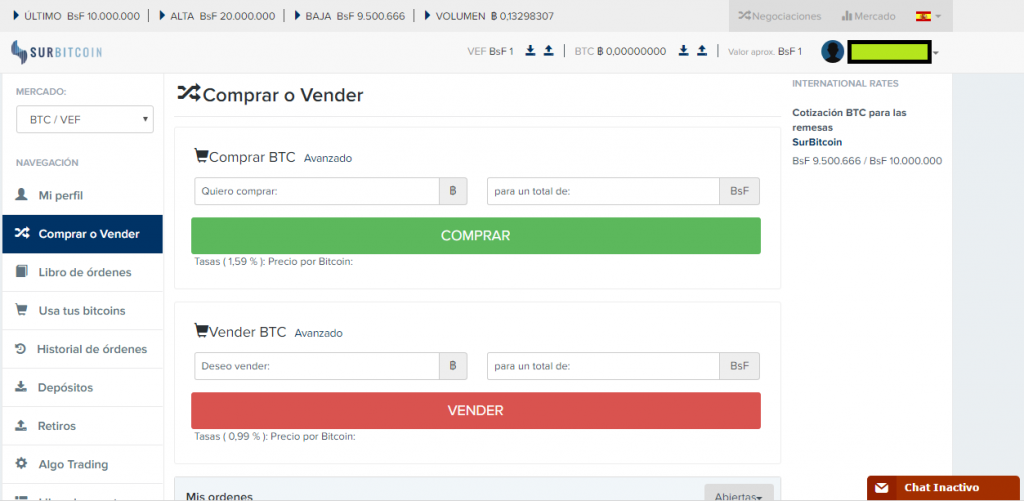Screen dimensions: 1024x501
Task: Open the Negociaciones tab in top bar
Action: 779,16
